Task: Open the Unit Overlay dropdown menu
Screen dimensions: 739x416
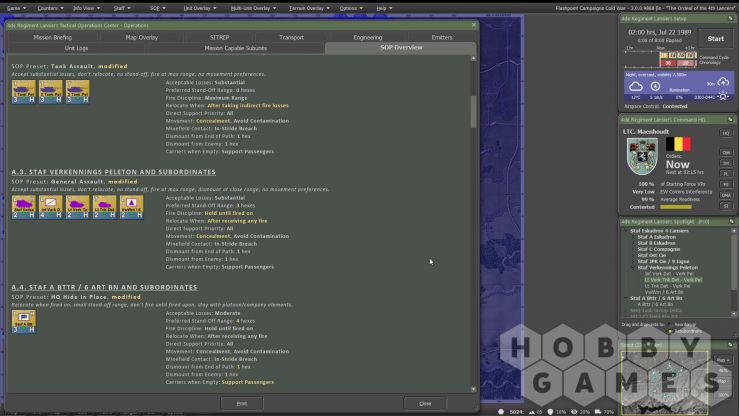Action: tap(200, 8)
